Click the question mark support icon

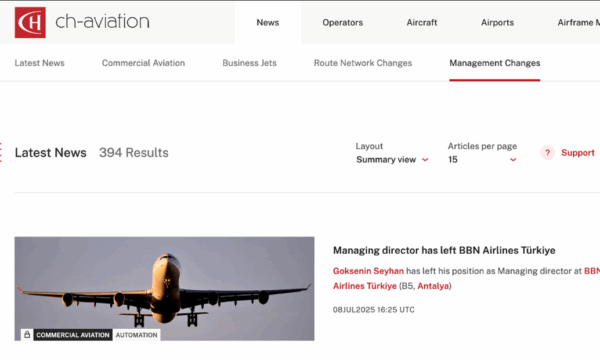[x=548, y=153]
